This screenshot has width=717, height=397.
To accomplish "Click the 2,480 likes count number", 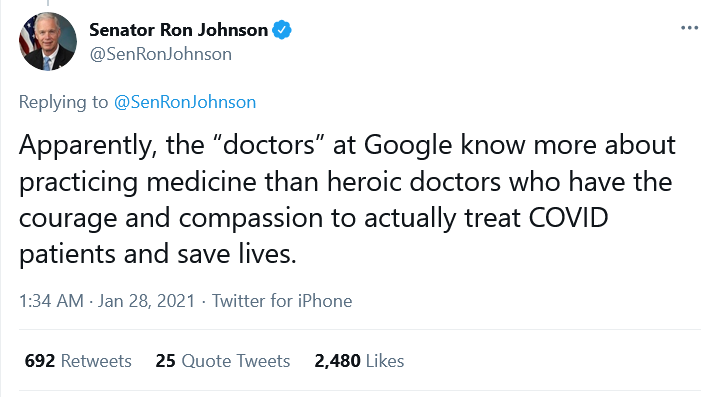I will click(337, 361).
